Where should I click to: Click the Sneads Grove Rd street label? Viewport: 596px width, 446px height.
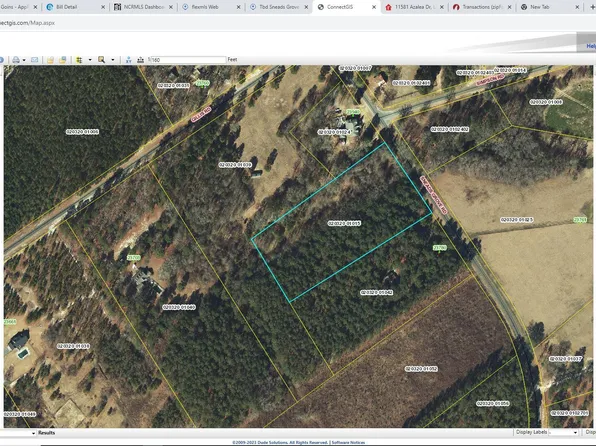[433, 194]
